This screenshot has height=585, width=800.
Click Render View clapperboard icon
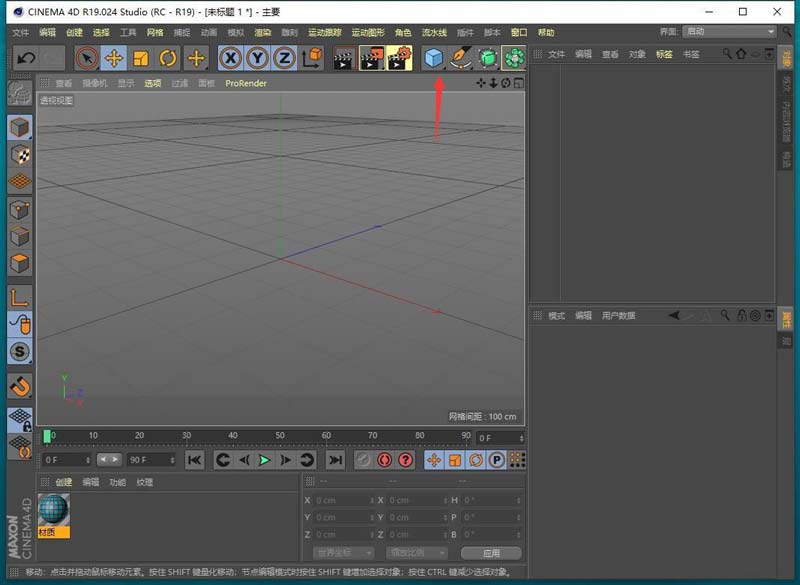click(345, 58)
